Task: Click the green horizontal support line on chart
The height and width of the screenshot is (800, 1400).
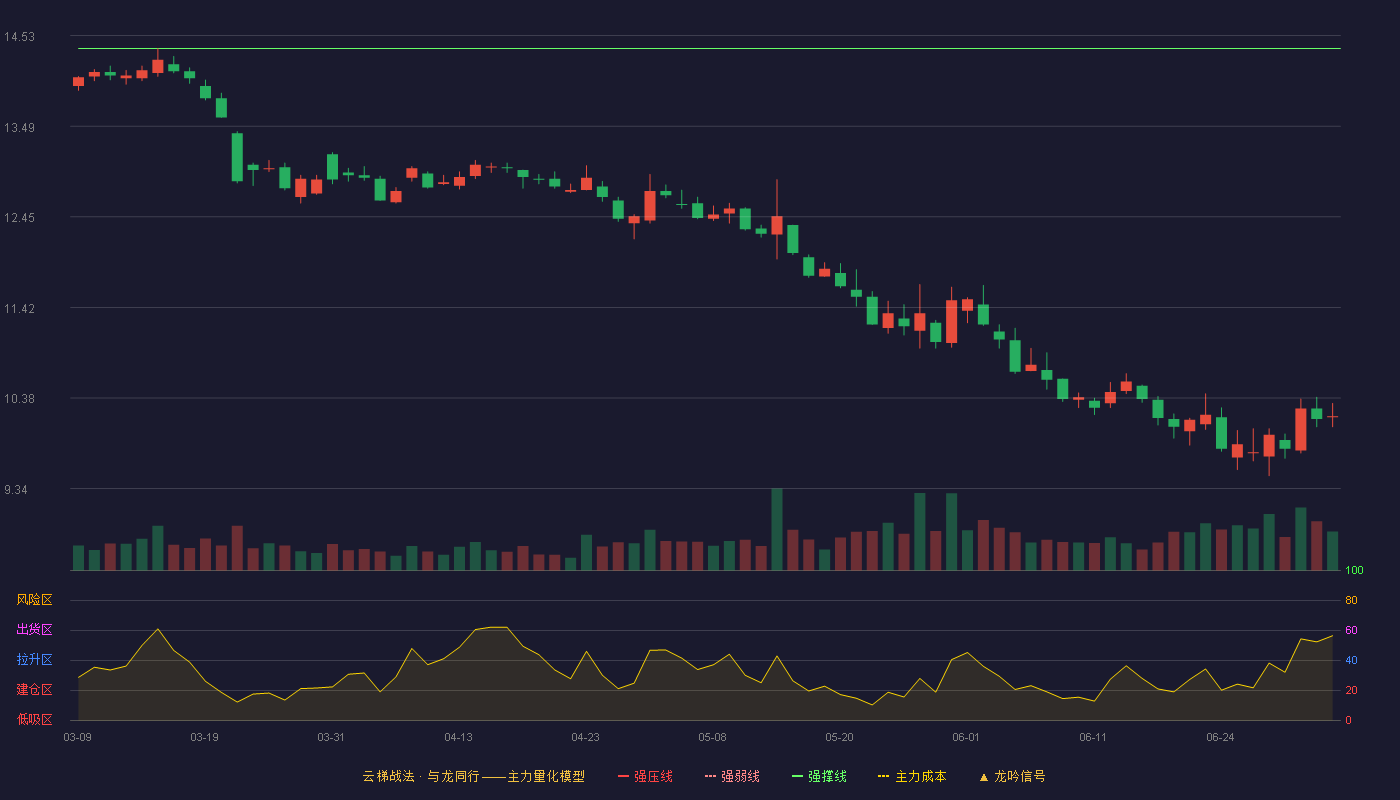Action: pos(709,48)
